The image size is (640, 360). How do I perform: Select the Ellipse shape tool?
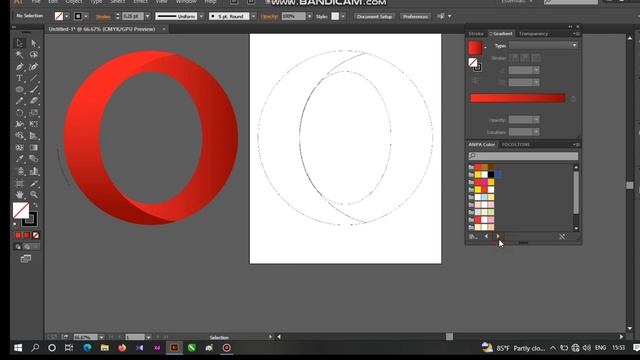coord(19,89)
